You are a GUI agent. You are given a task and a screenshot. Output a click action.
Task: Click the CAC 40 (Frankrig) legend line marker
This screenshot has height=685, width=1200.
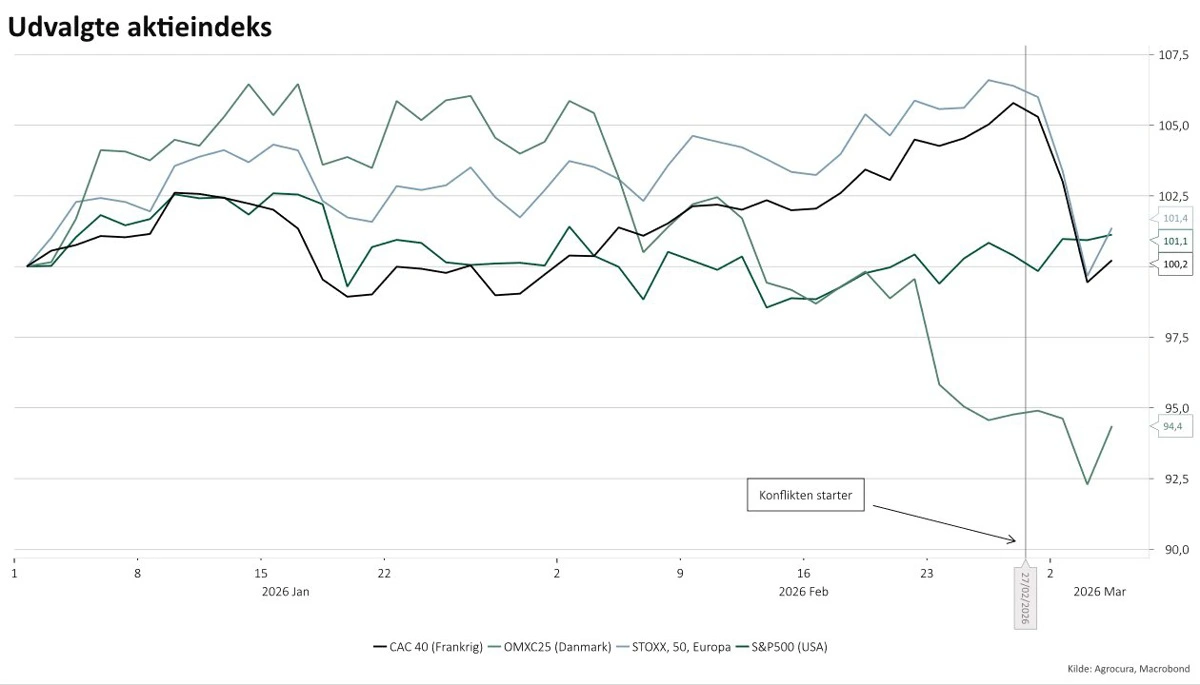(380, 647)
